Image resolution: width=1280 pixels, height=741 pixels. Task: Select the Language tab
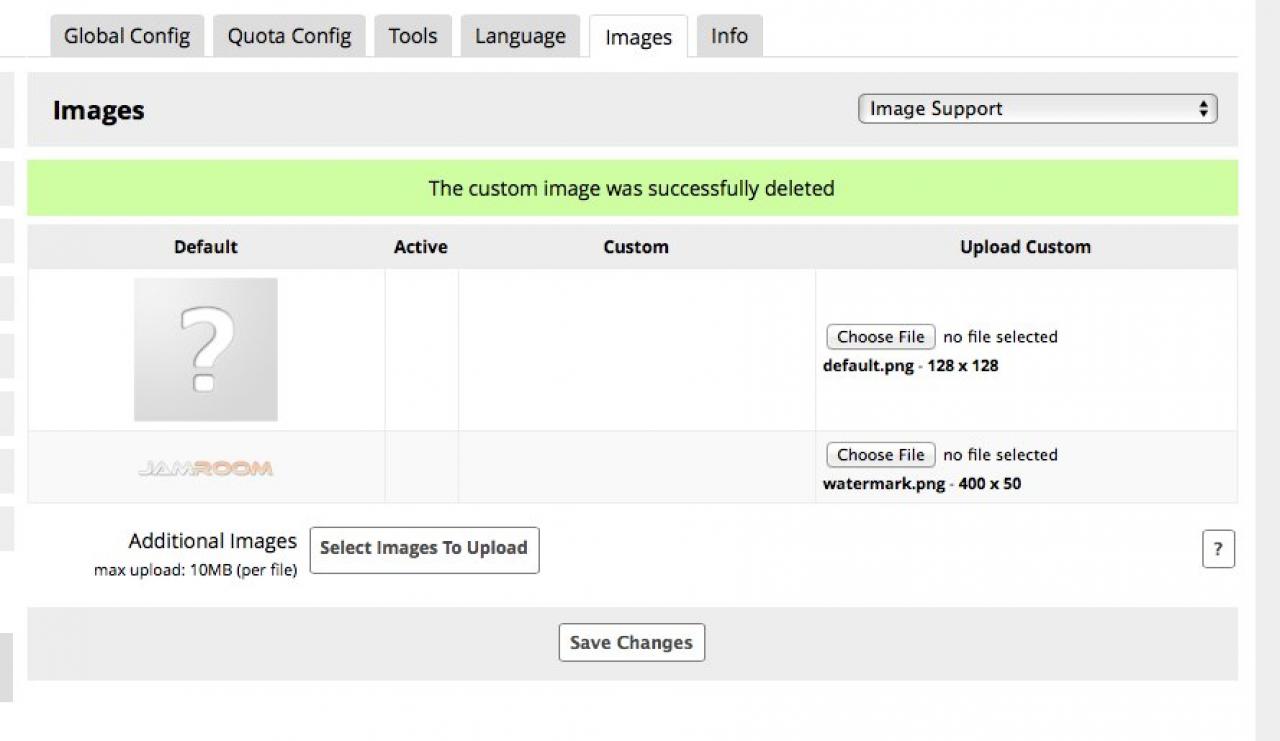pos(520,36)
